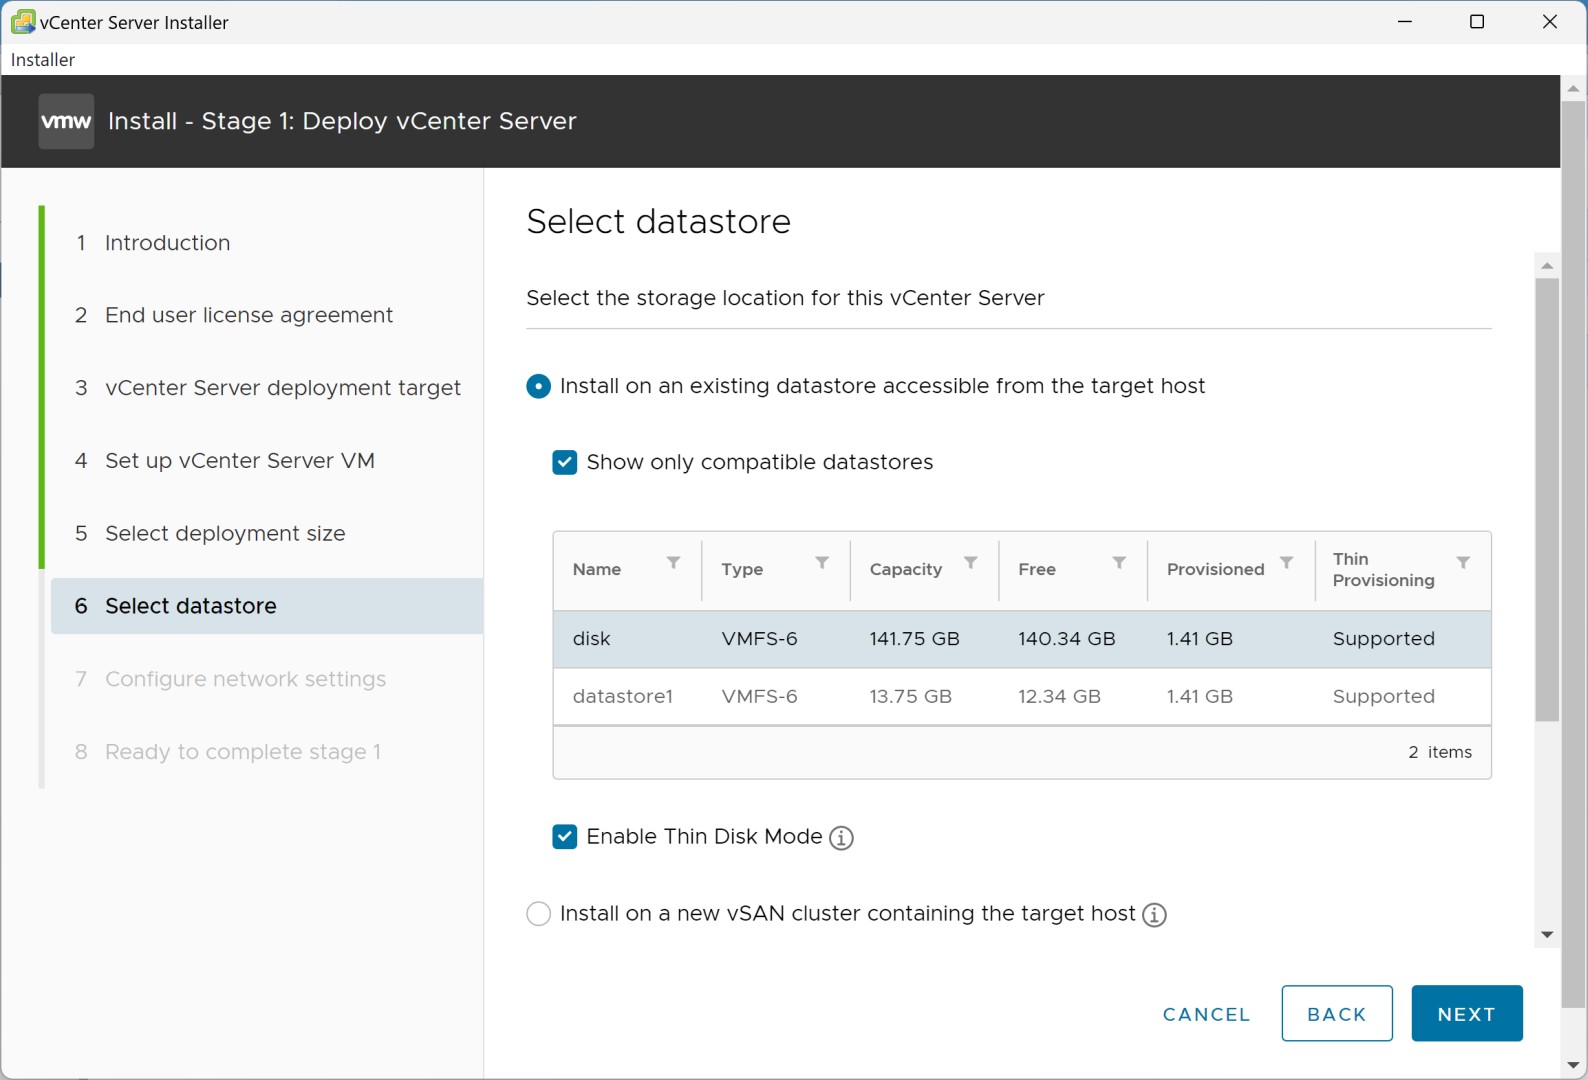This screenshot has height=1080, width=1588.
Task: Click the 12.34 GB free cell
Action: pyautogui.click(x=1059, y=697)
